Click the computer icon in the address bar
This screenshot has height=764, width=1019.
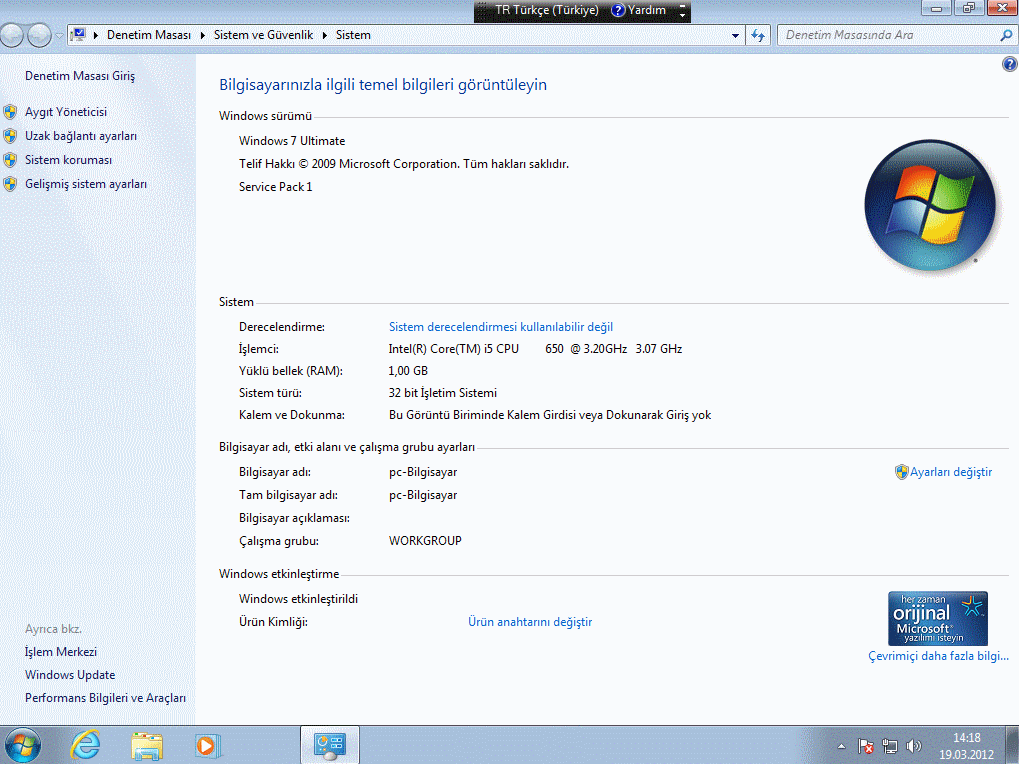(x=78, y=35)
